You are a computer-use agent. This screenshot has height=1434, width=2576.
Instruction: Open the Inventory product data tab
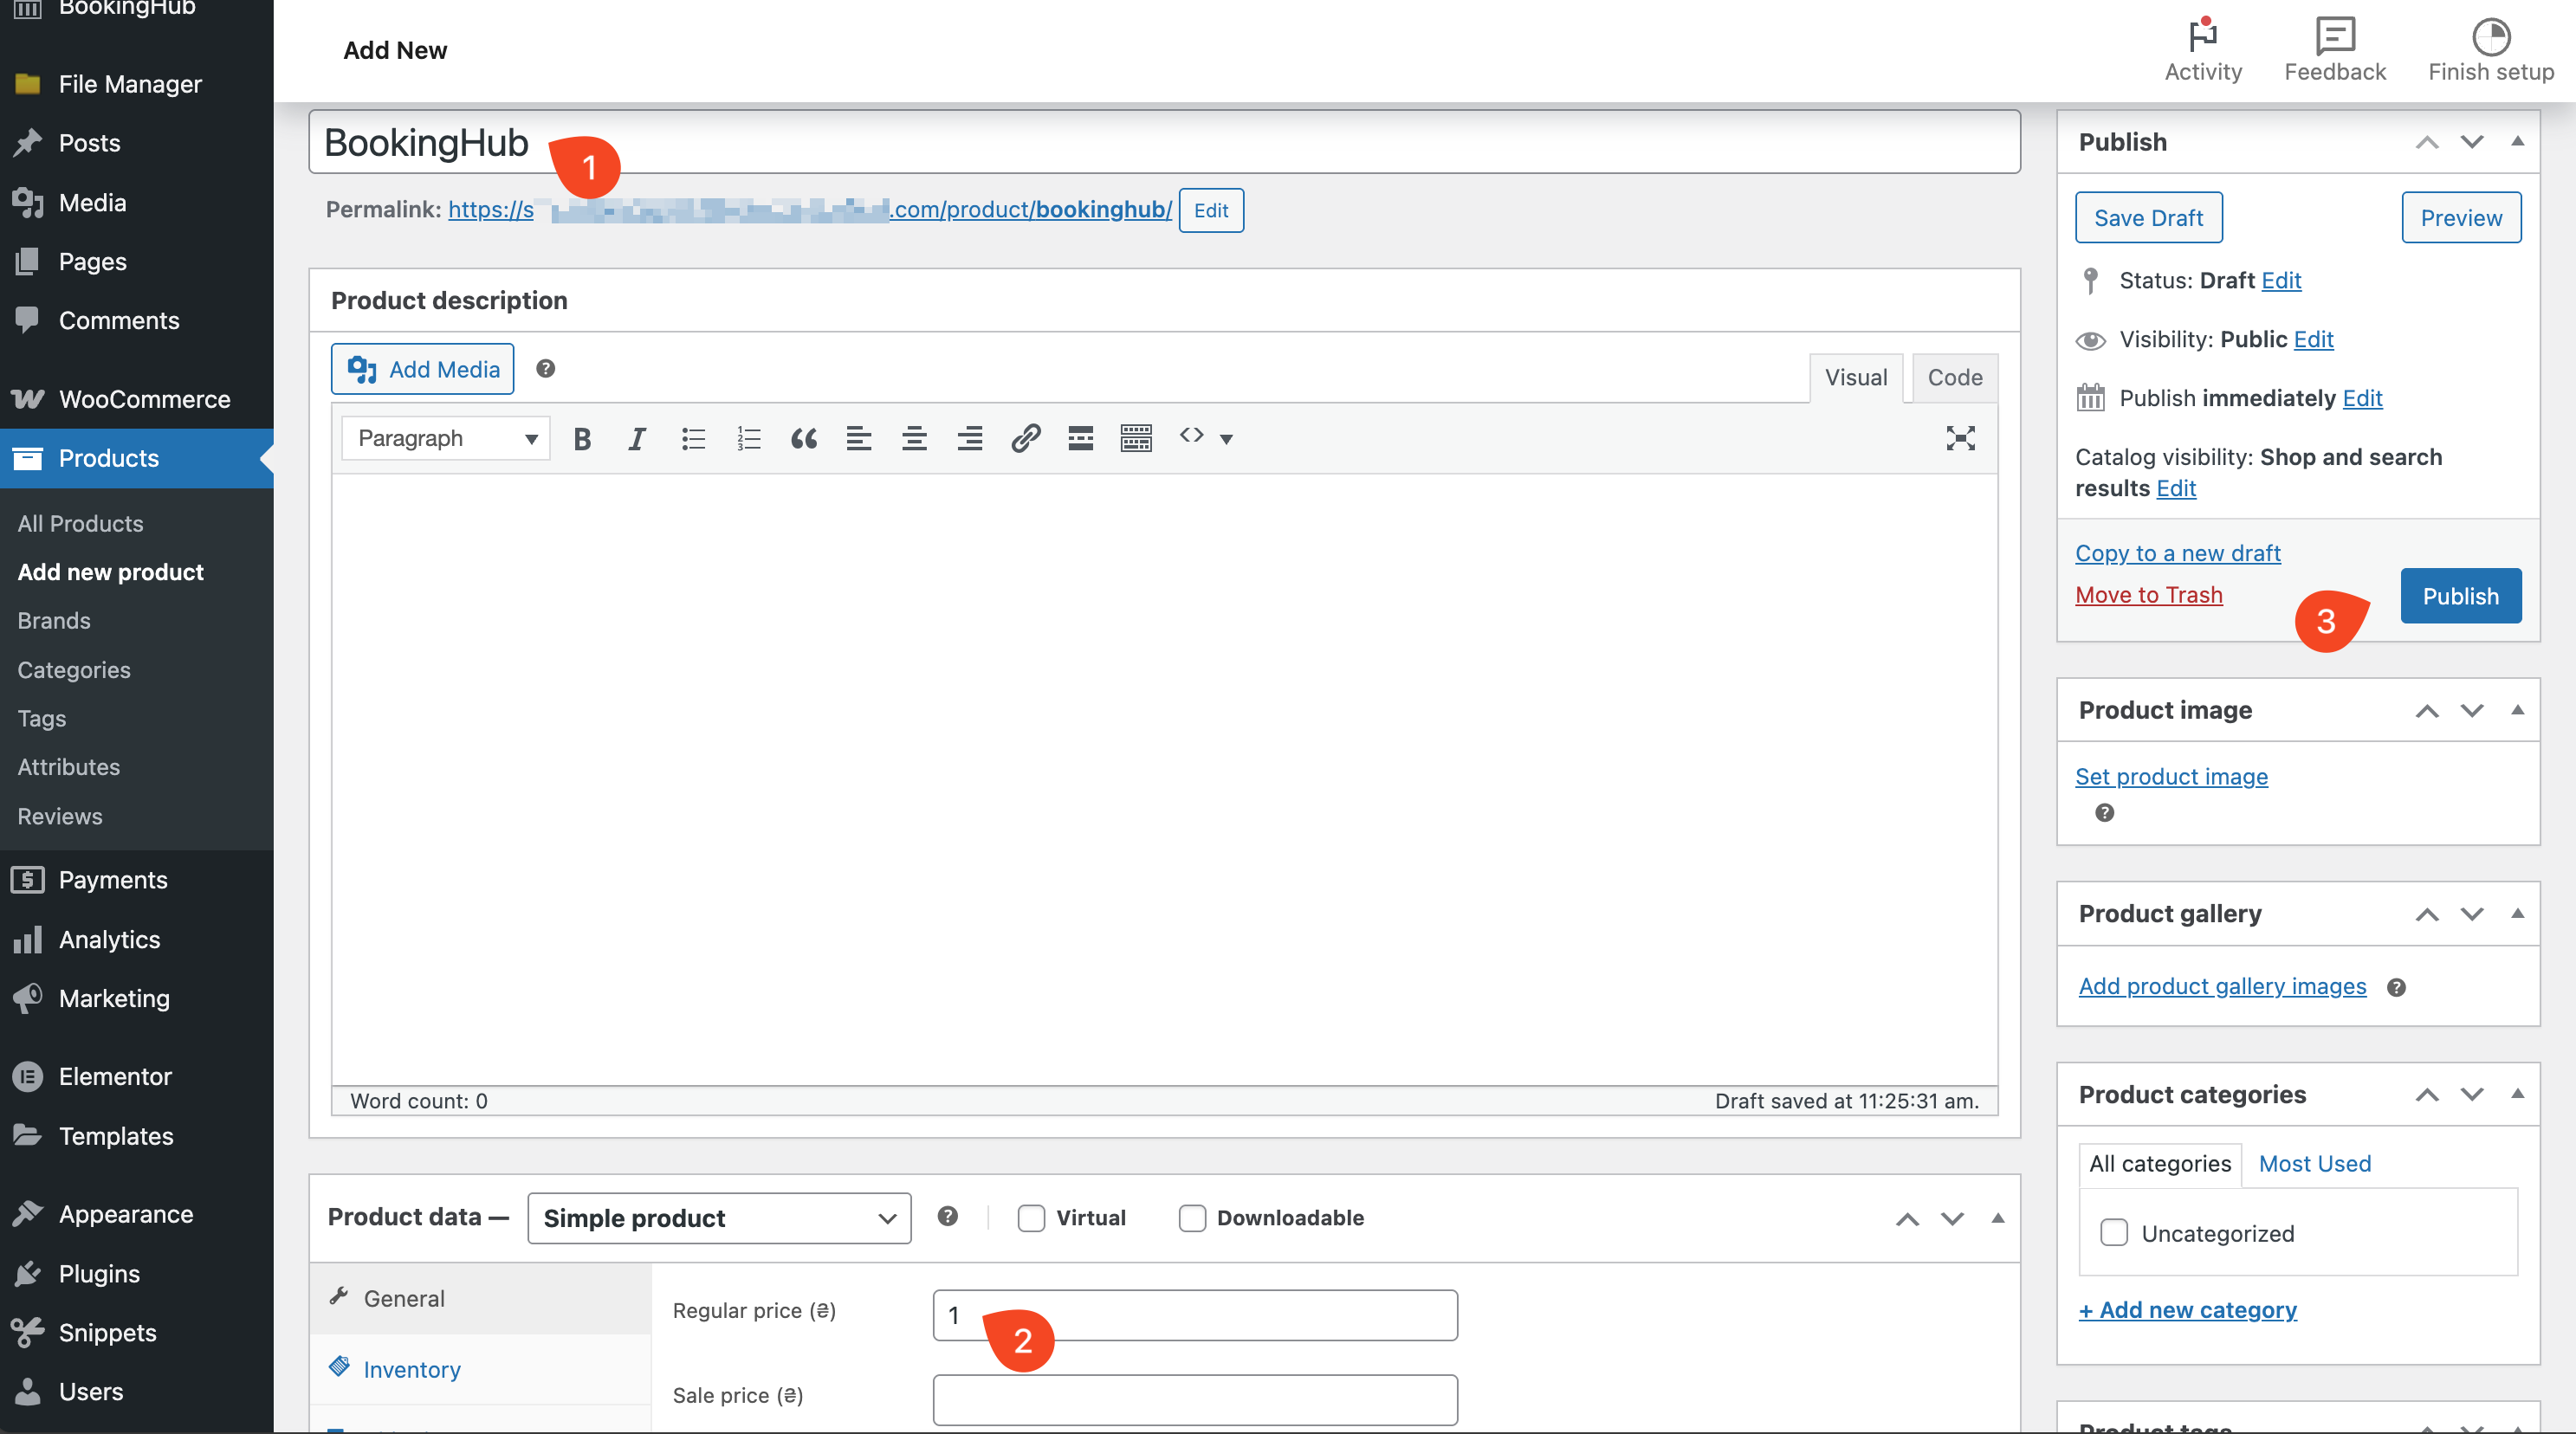tap(480, 1369)
